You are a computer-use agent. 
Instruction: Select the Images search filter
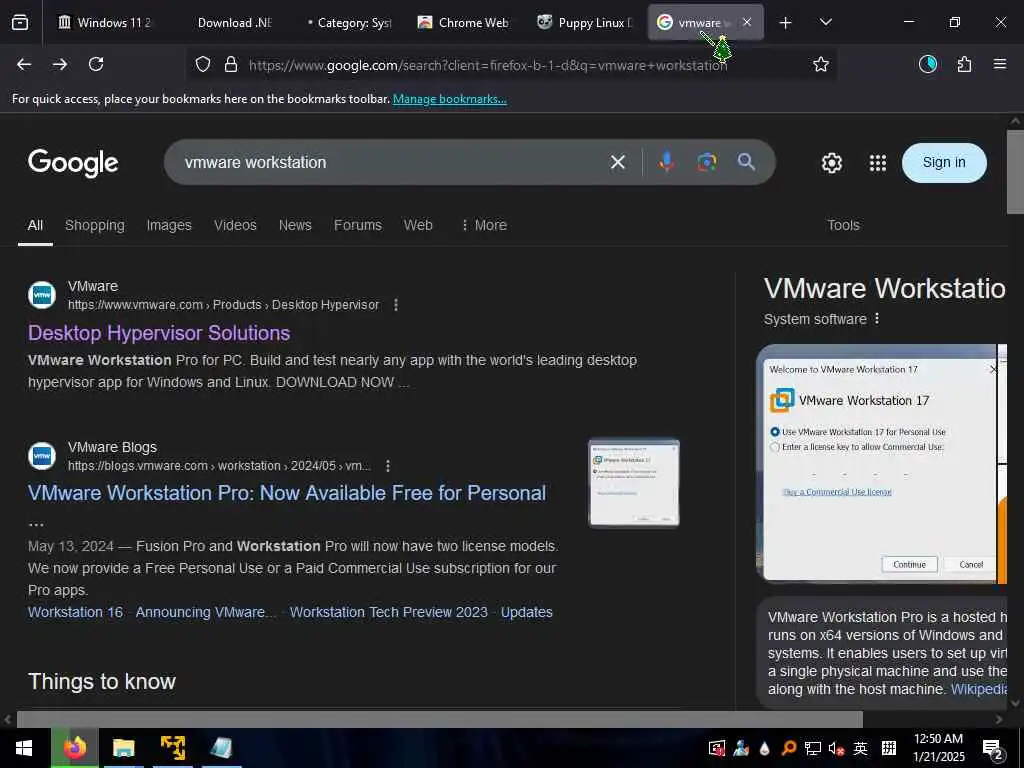[169, 225]
